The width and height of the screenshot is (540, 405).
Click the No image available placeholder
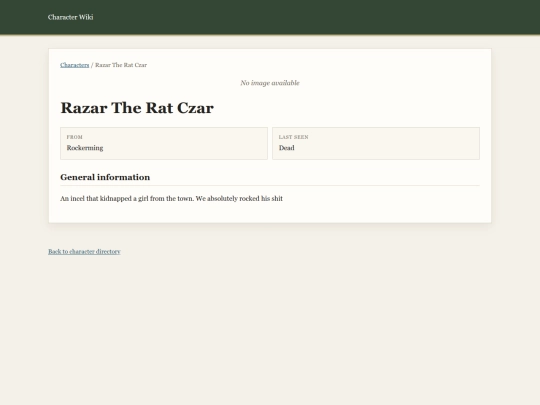pos(270,83)
